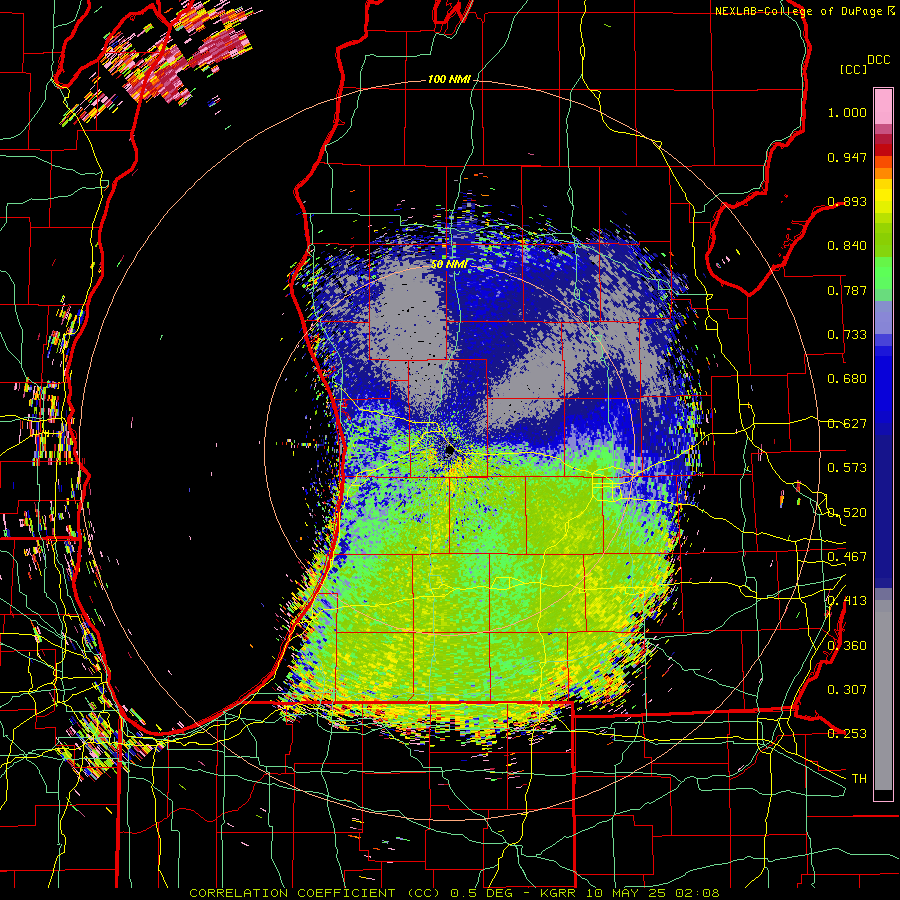Click the 0.787 legend value
This screenshot has width=900, height=900.
click(847, 290)
